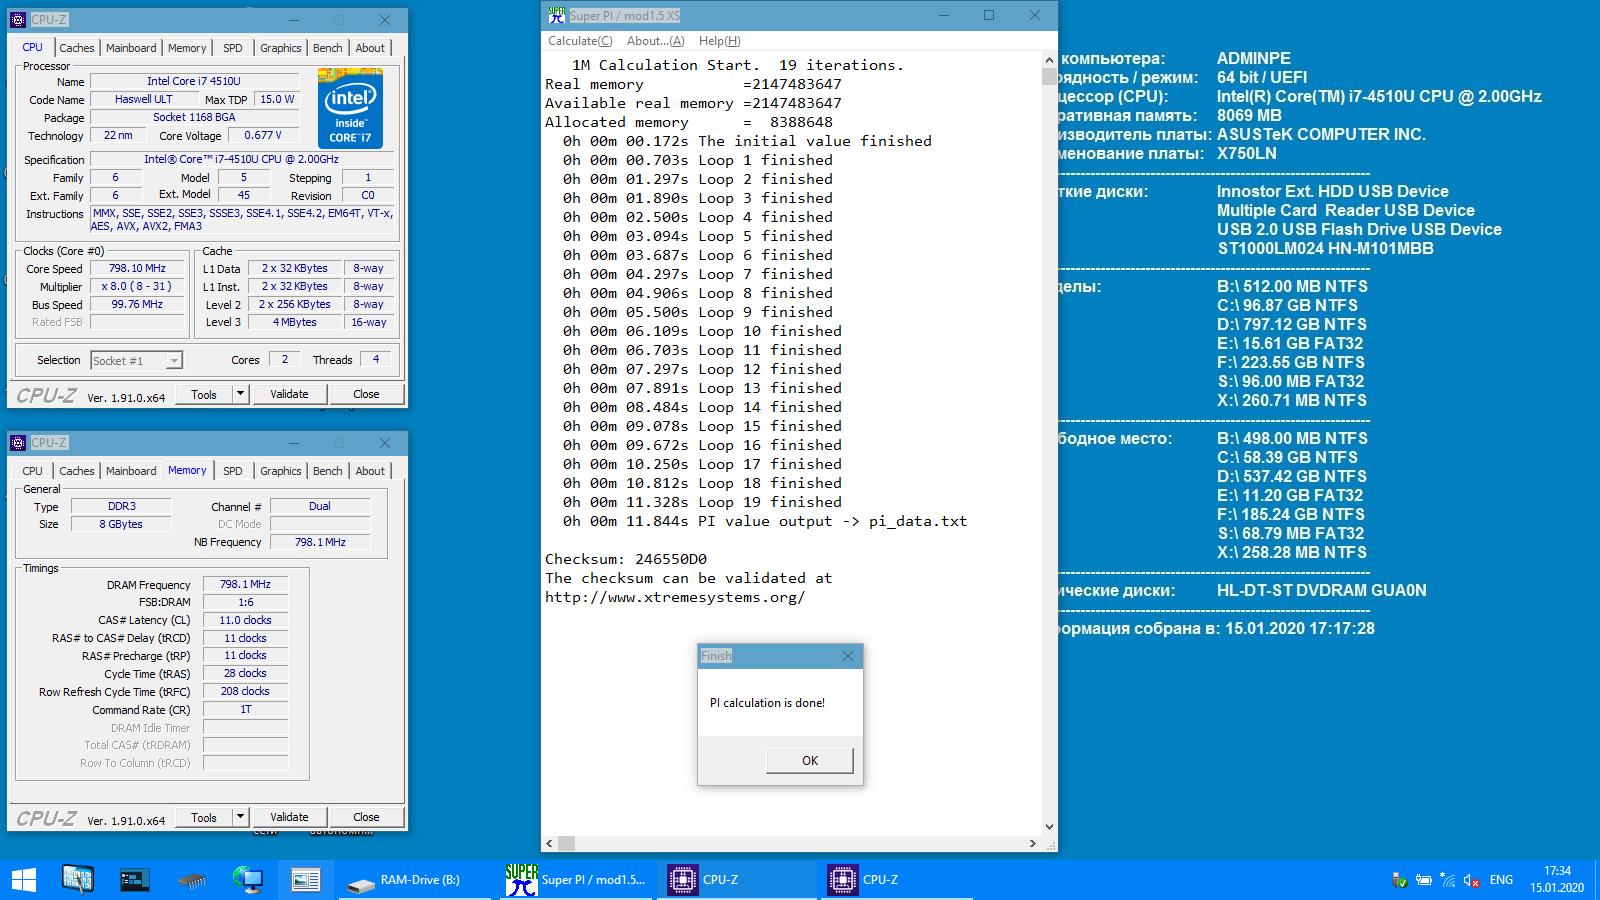Click Safely Remove USB tray icon
The image size is (1600, 900).
click(1400, 880)
